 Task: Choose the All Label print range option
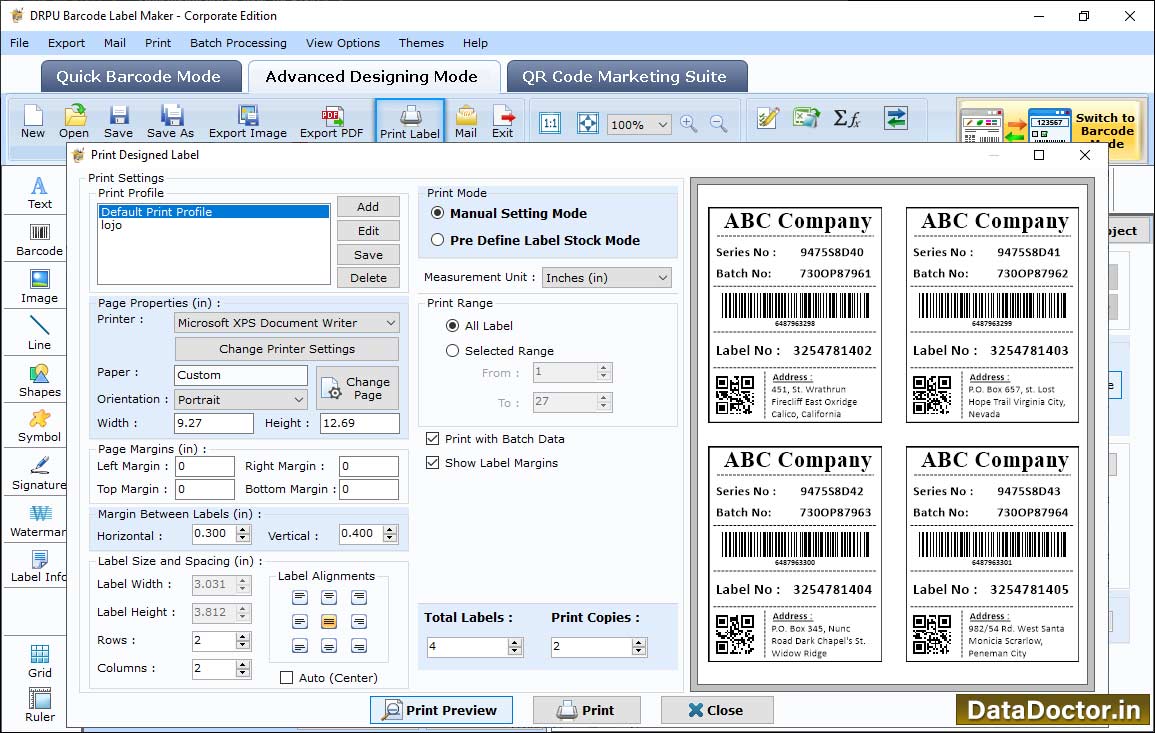click(x=452, y=326)
